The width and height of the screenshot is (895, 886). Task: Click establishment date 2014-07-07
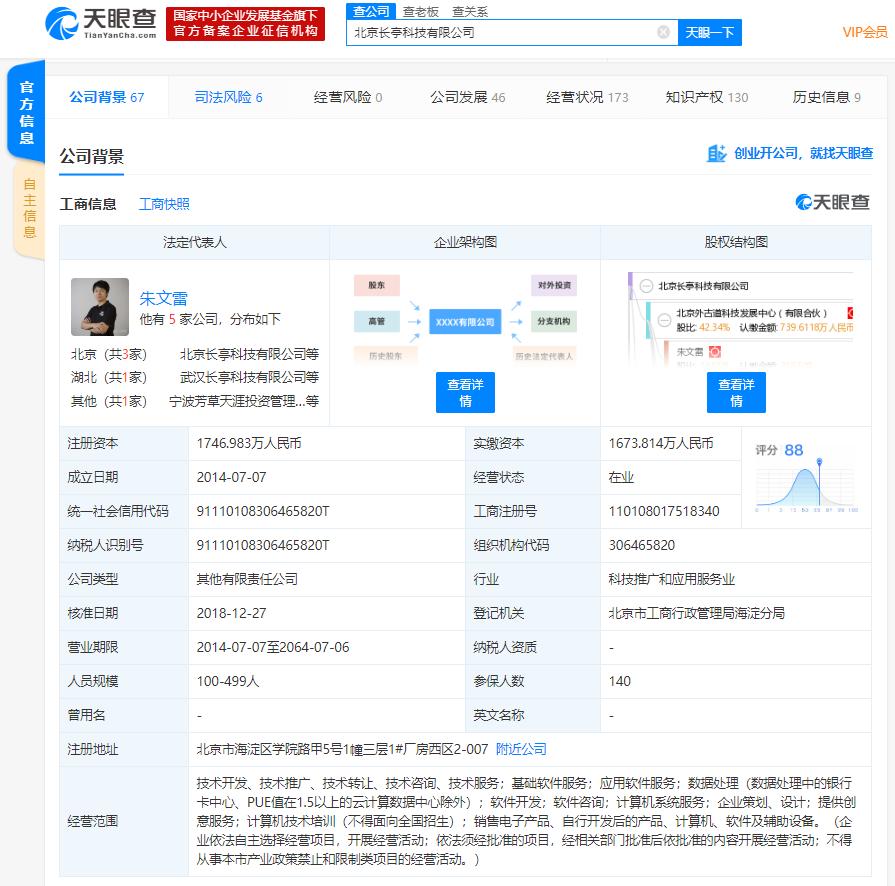[x=231, y=477]
